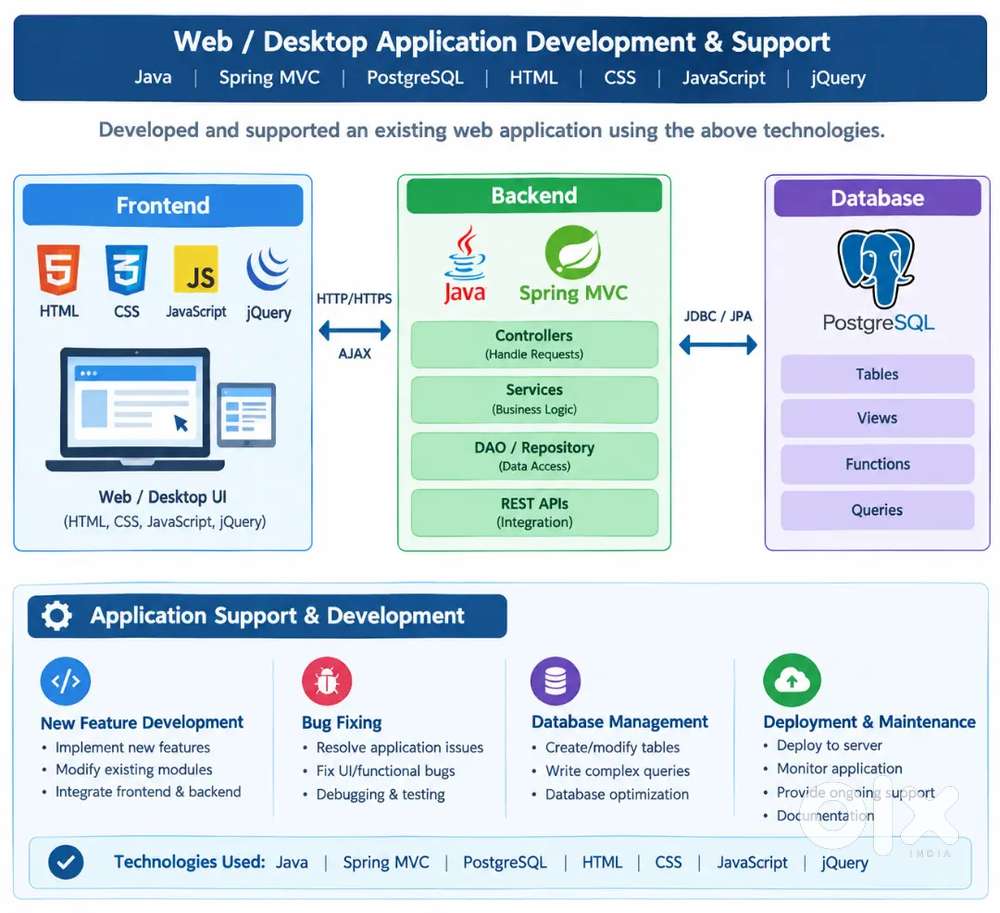
Task: Click the JDBC / JPA double arrow
Action: coord(718,345)
